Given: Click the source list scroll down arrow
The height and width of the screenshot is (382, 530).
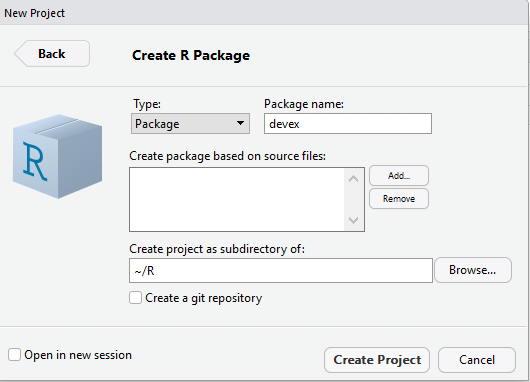Looking at the screenshot, I should click(354, 220).
